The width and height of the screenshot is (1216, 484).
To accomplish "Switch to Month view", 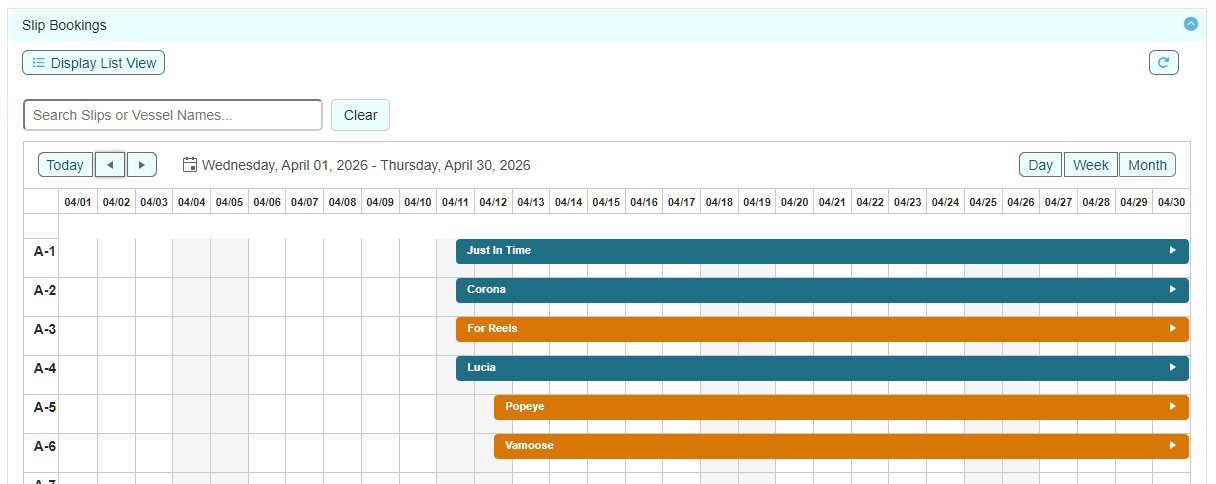I will point(1147,165).
